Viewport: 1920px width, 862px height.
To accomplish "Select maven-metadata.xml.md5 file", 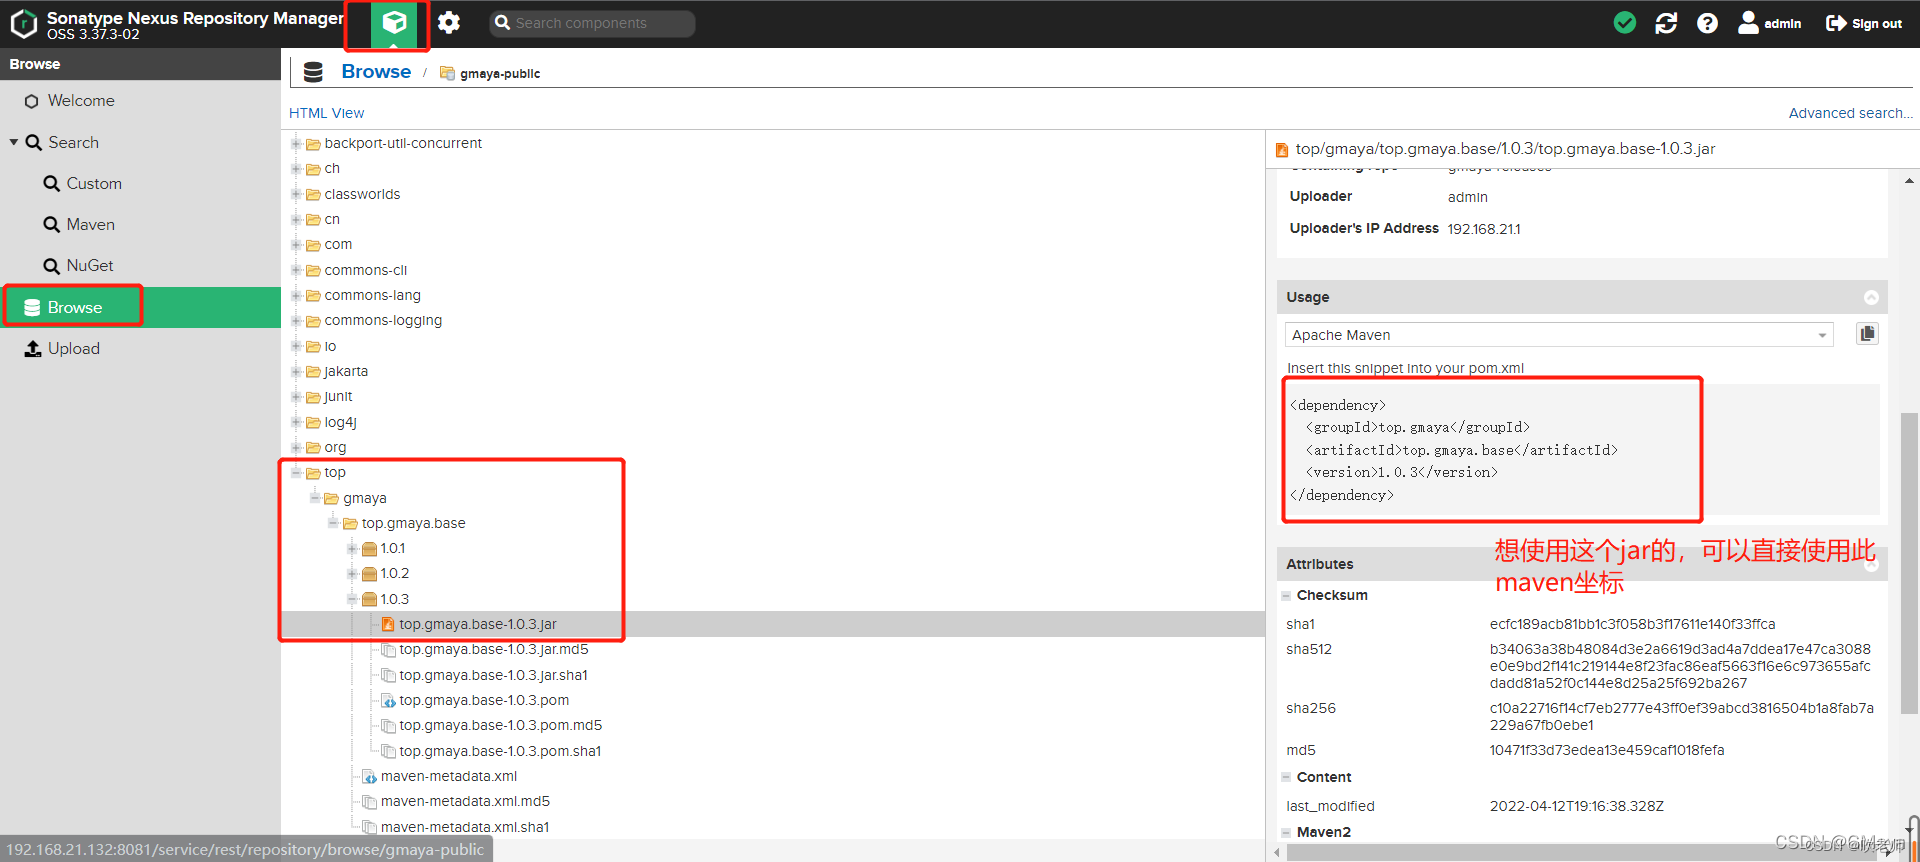I will click(465, 801).
